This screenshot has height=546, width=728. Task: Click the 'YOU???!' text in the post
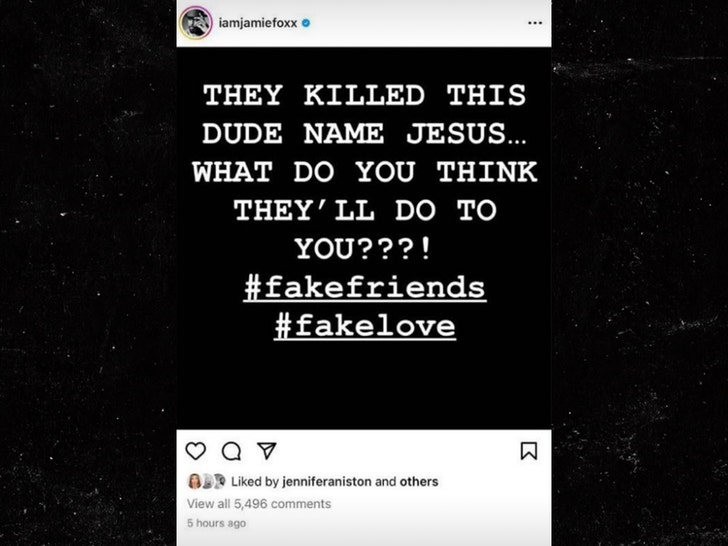pos(364,249)
